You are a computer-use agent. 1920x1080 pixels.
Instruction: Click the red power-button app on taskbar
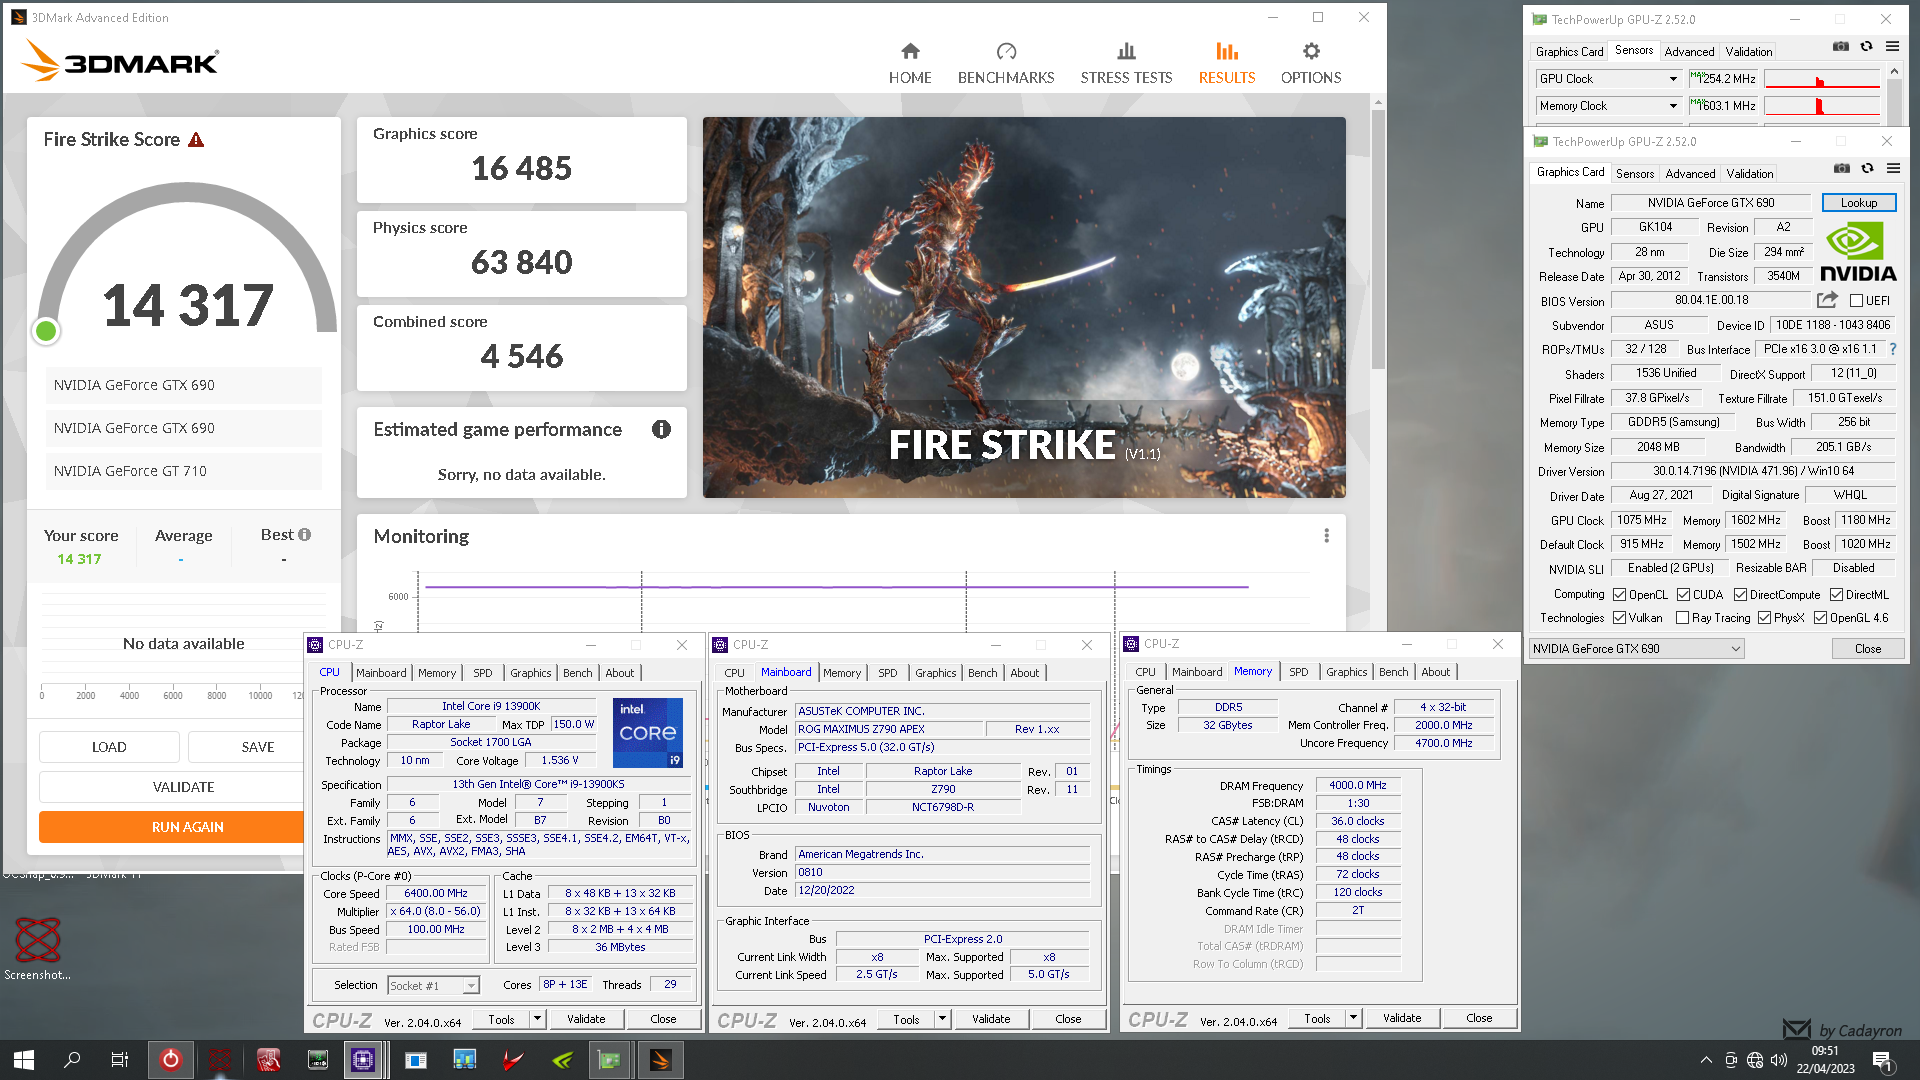click(171, 1060)
